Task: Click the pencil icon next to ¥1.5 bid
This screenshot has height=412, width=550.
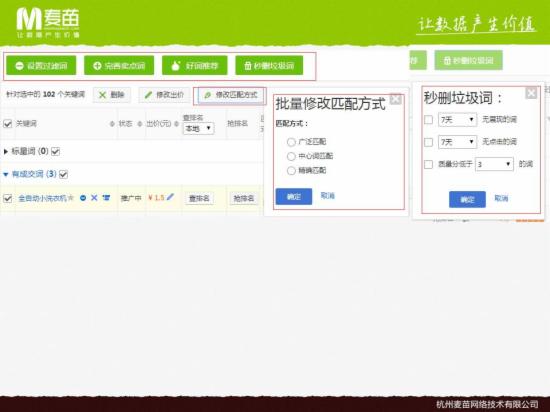Action: pyautogui.click(x=170, y=197)
